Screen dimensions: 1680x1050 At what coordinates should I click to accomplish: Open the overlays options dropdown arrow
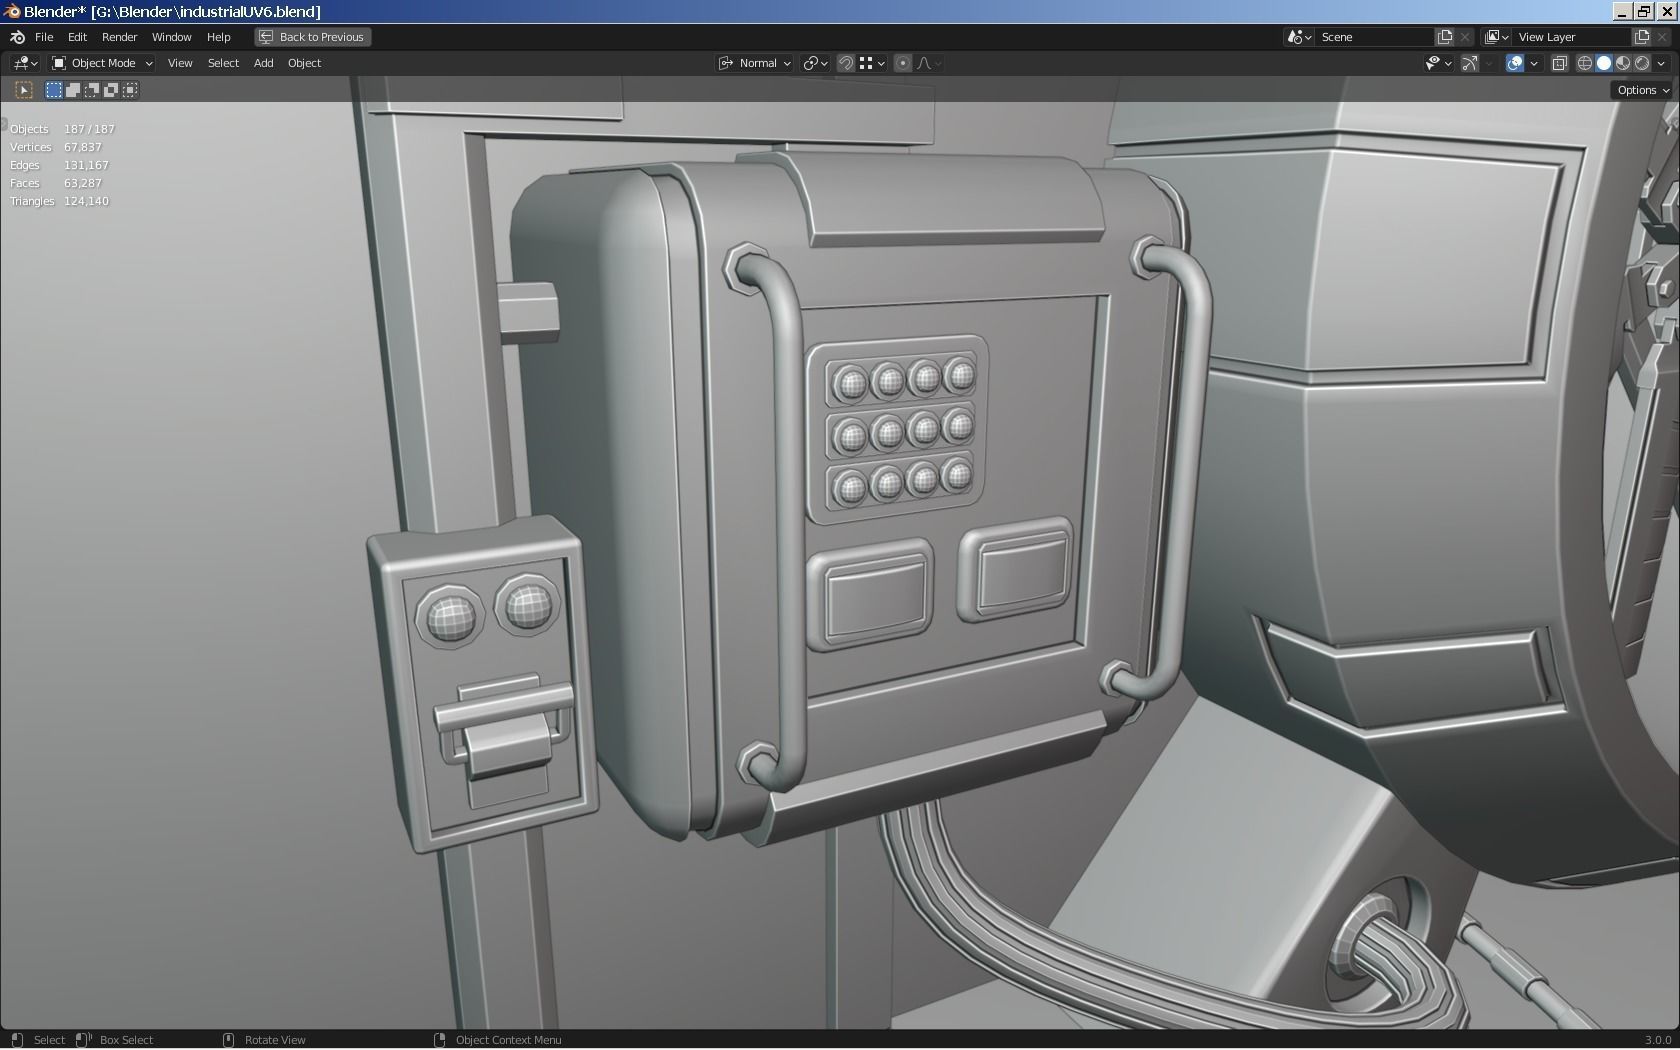(1534, 63)
